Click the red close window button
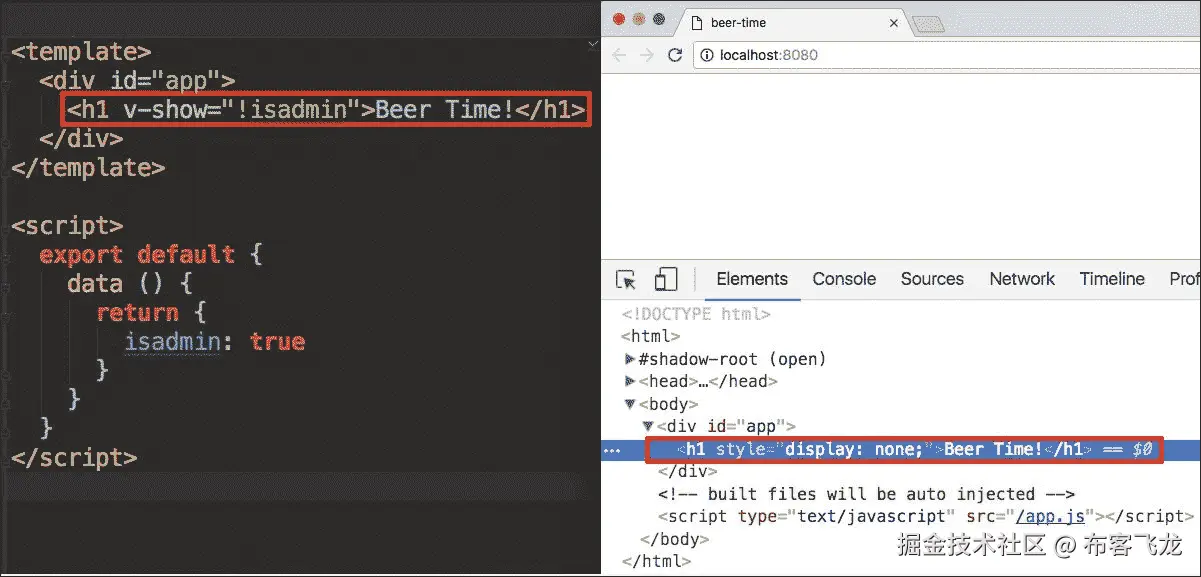The height and width of the screenshot is (577, 1201). [x=618, y=18]
